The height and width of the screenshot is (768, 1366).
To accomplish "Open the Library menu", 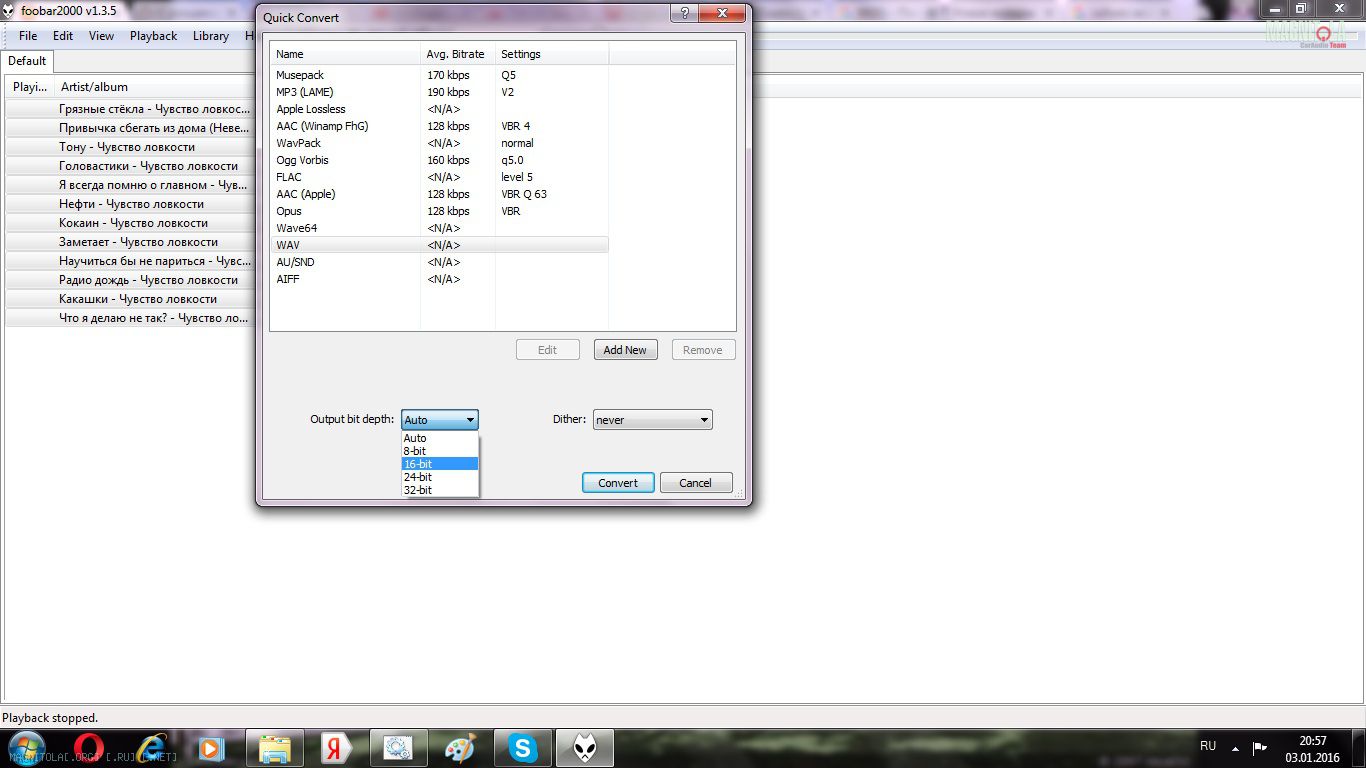I will (210, 36).
